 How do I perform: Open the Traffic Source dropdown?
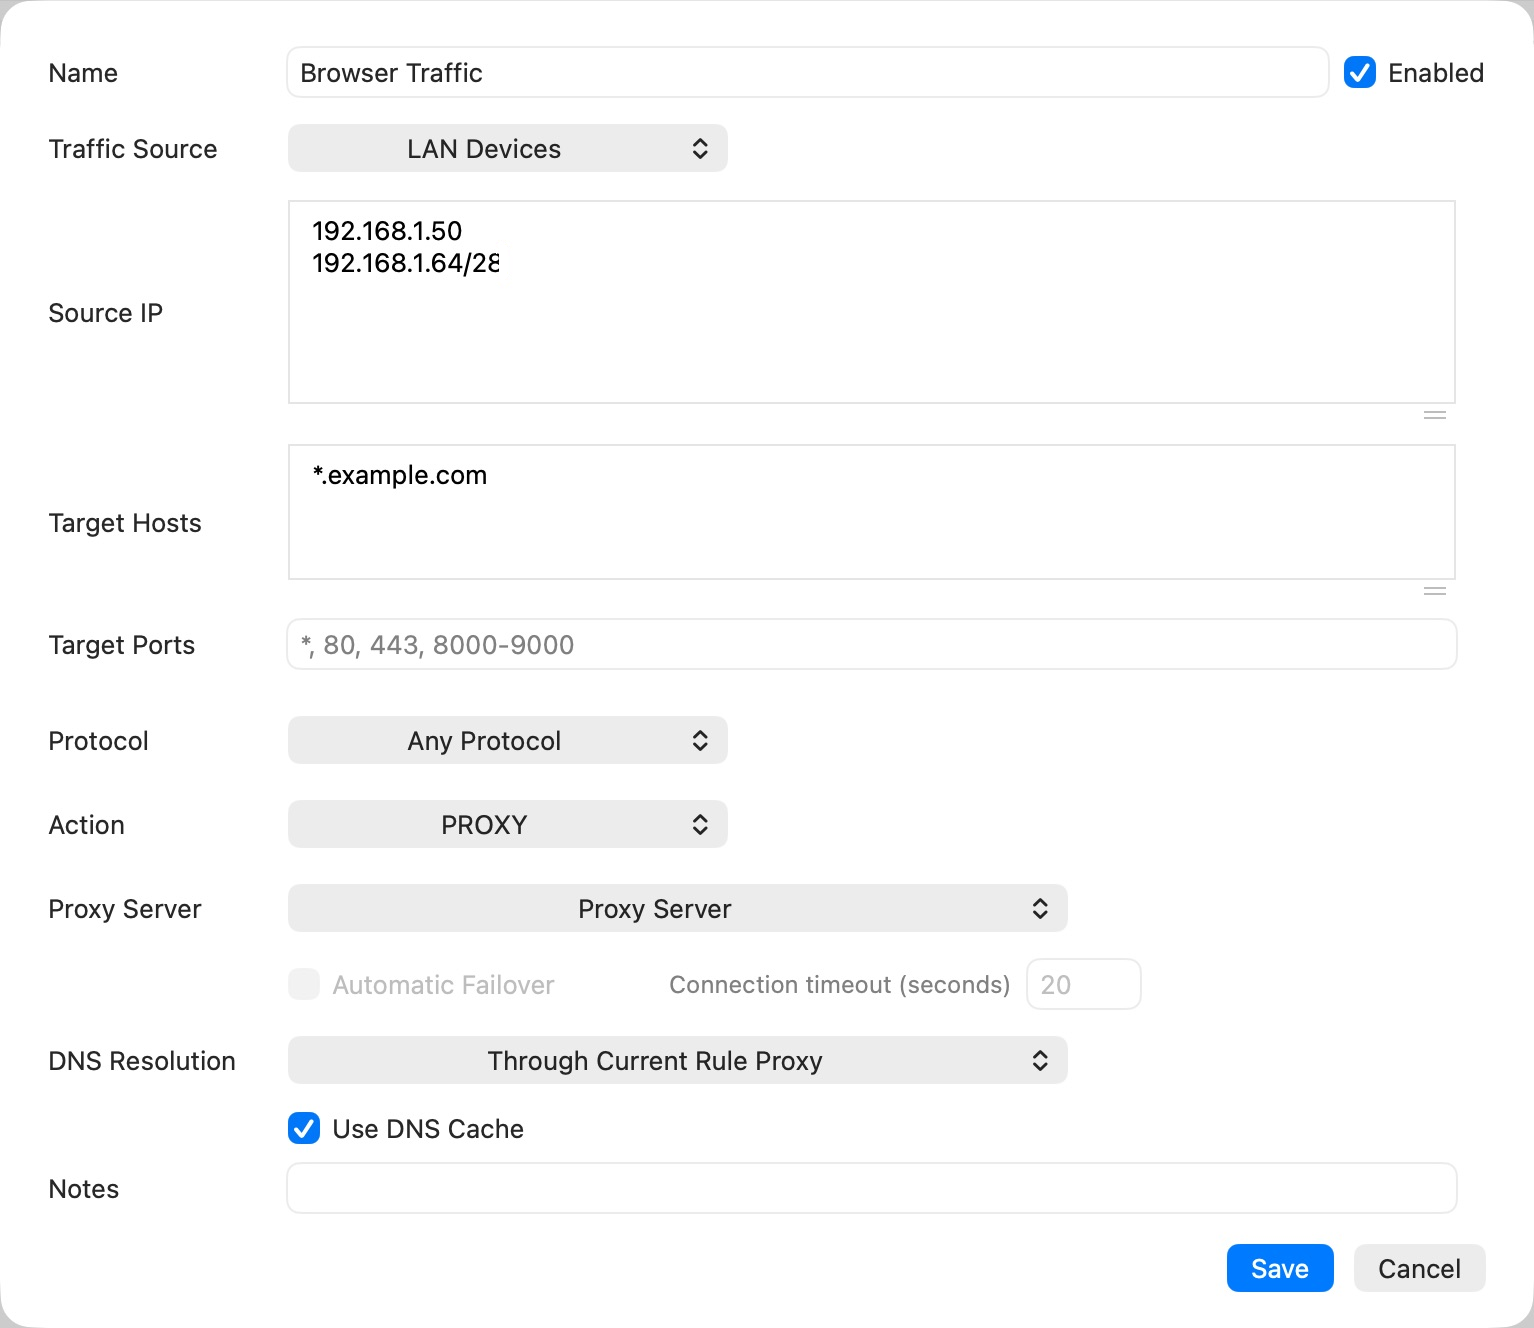click(x=508, y=149)
